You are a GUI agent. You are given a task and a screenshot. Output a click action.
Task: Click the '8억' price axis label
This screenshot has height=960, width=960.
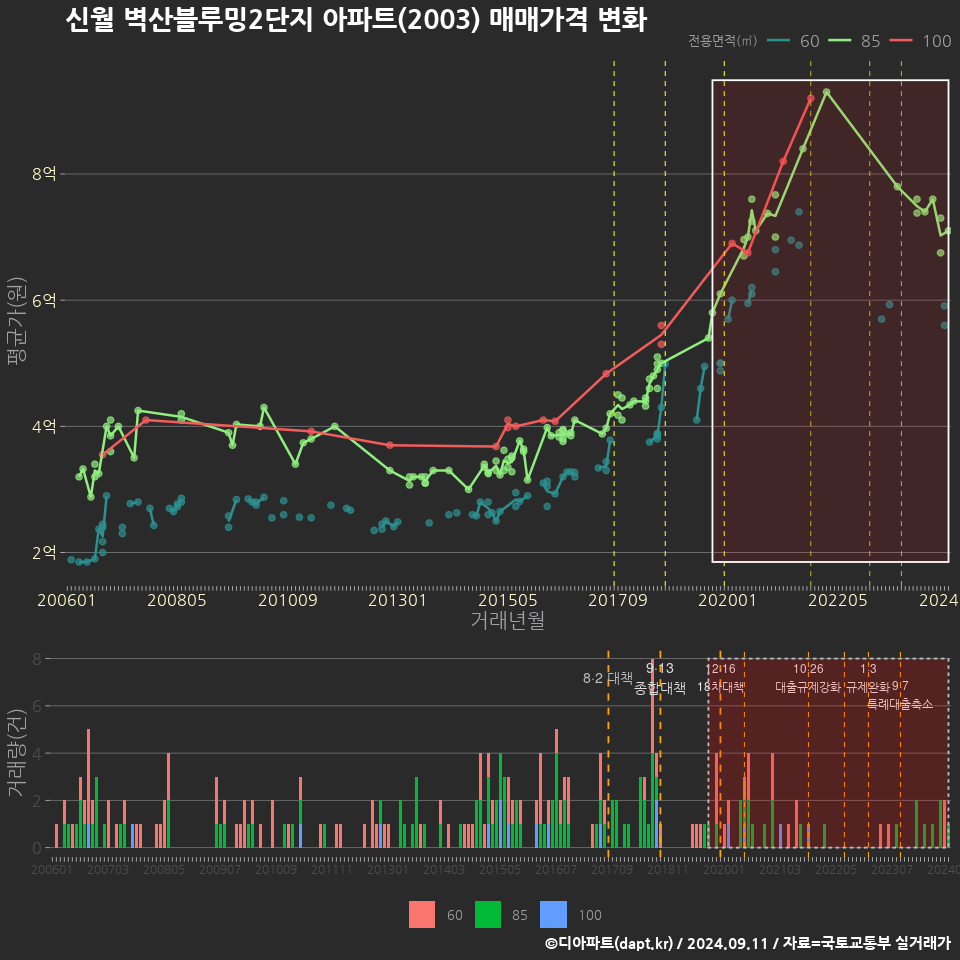click(x=44, y=174)
